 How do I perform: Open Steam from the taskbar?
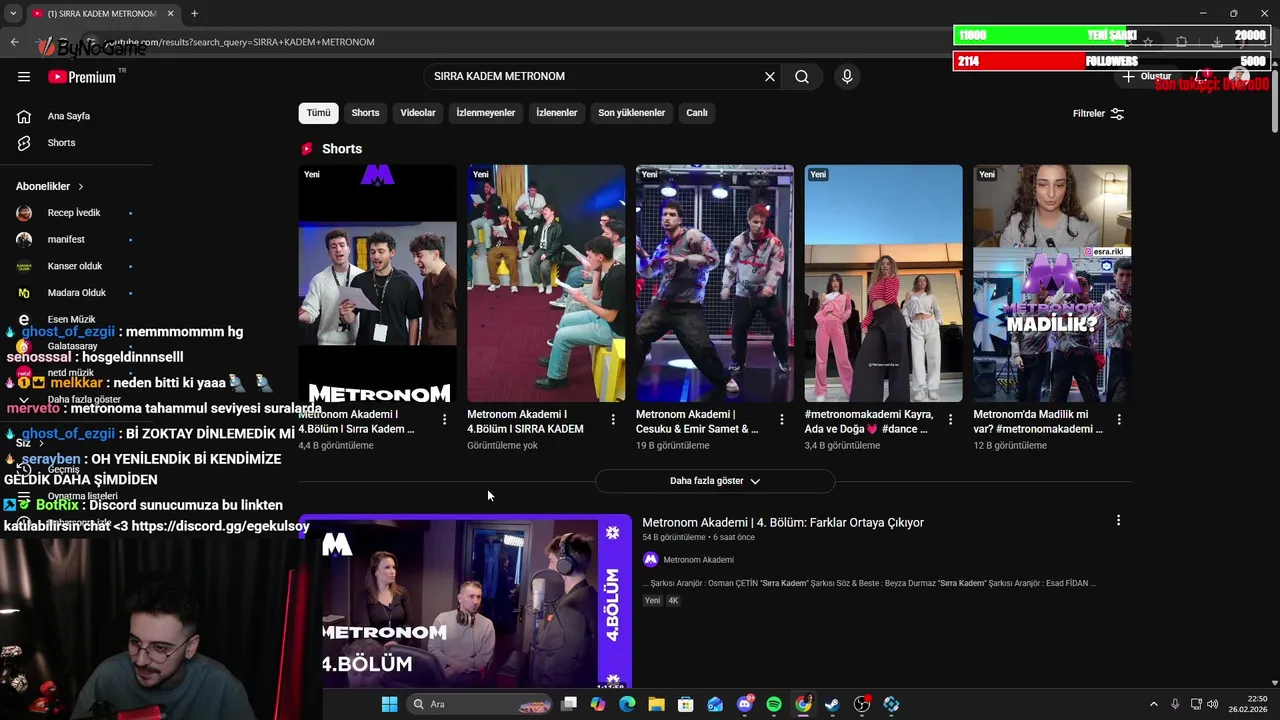(x=832, y=704)
